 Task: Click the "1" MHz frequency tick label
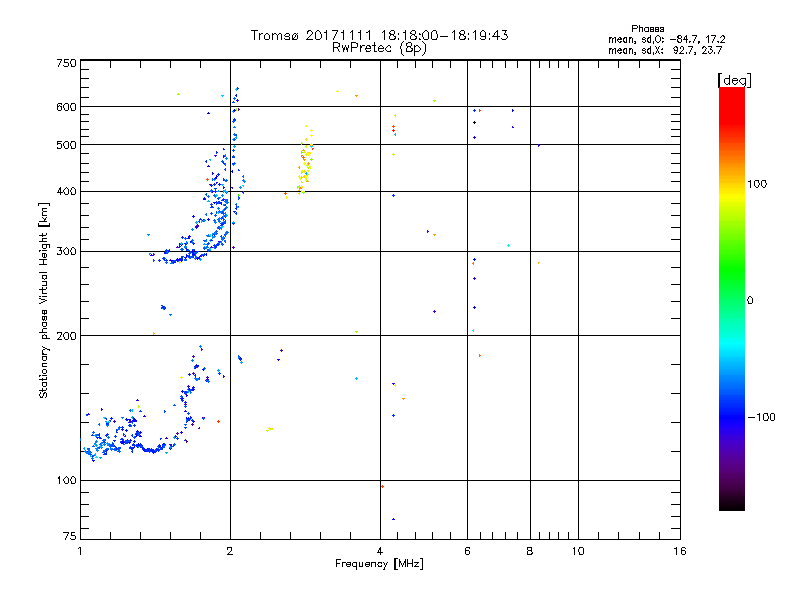tap(80, 551)
